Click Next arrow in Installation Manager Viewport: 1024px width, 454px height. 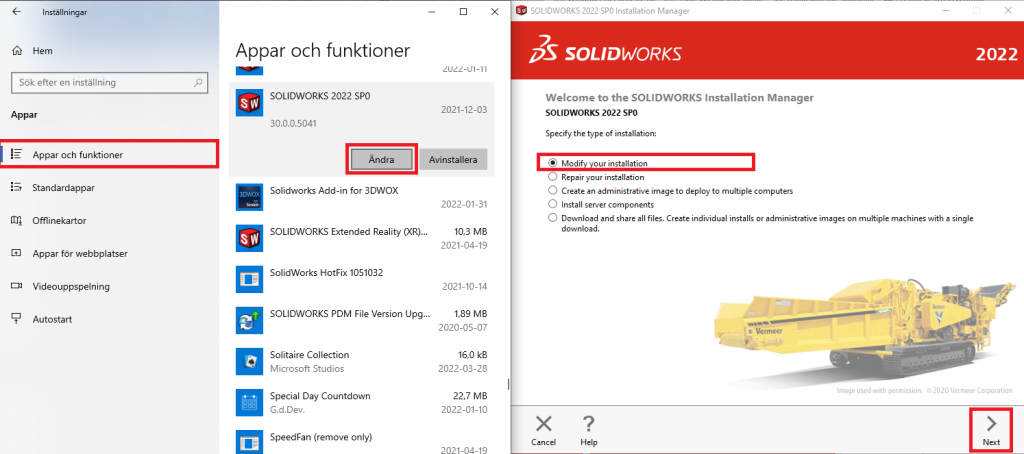coord(990,428)
